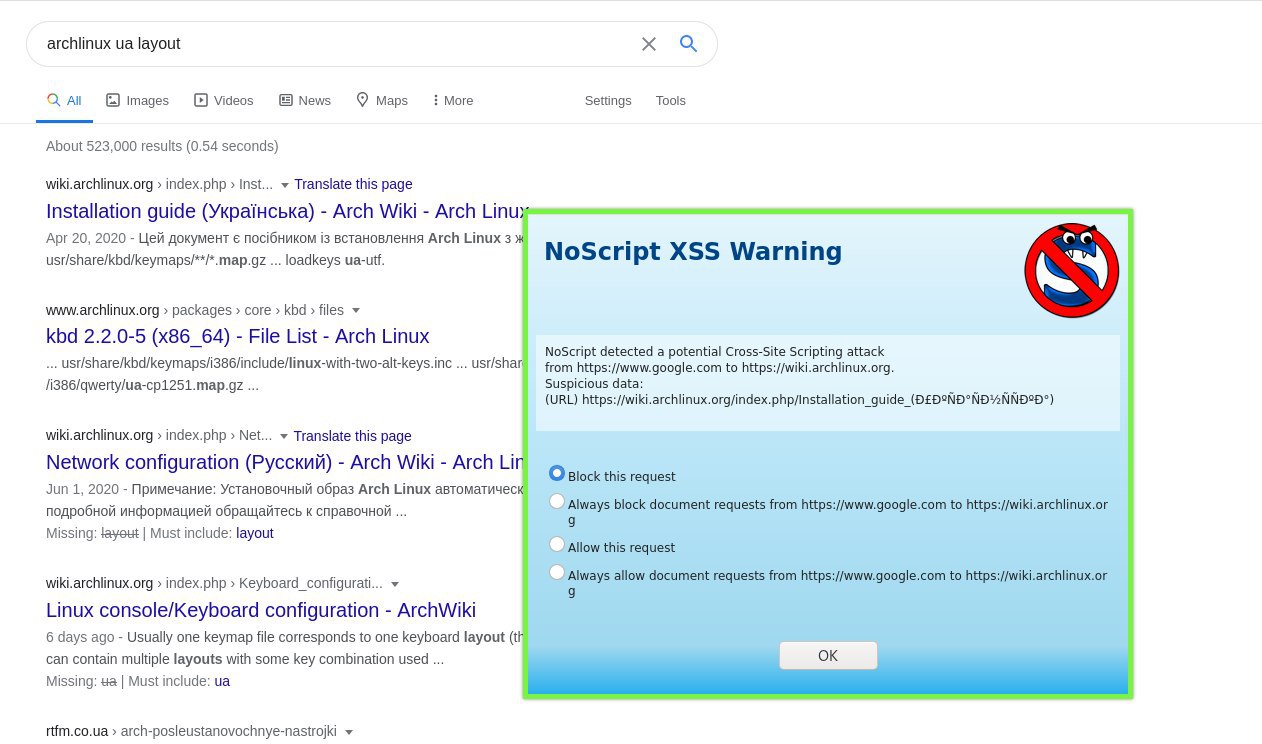The height and width of the screenshot is (744, 1262).
Task: Click 'Translate this page' for Network configuration
Action: click(352, 436)
